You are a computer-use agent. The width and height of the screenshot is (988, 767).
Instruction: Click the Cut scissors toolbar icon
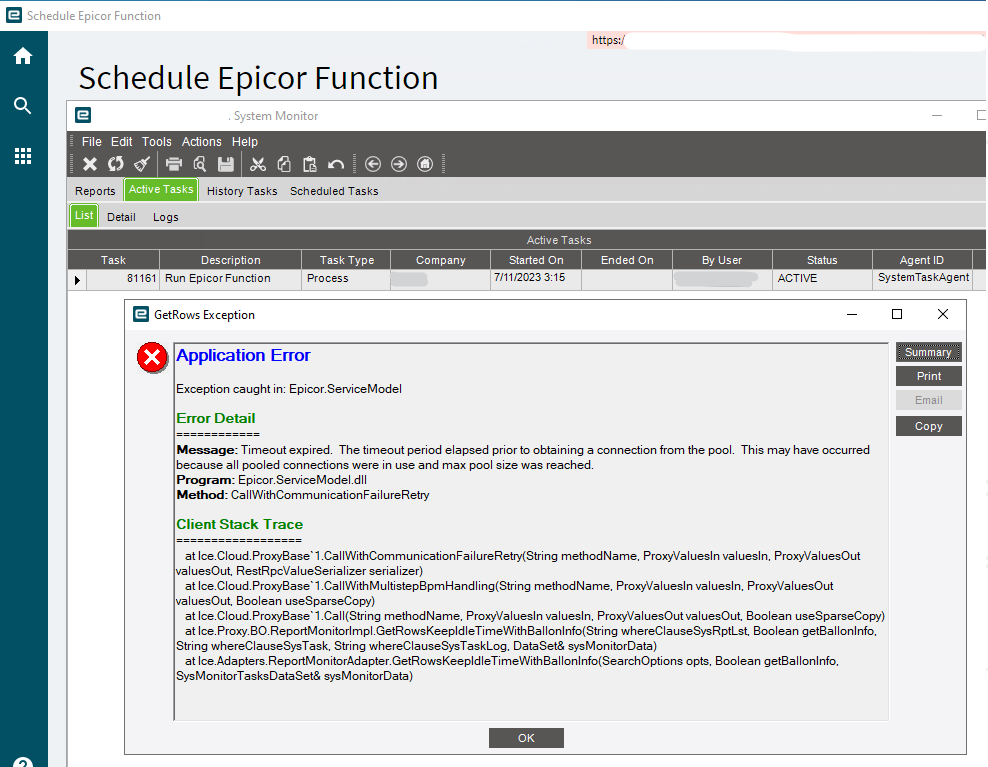point(258,164)
